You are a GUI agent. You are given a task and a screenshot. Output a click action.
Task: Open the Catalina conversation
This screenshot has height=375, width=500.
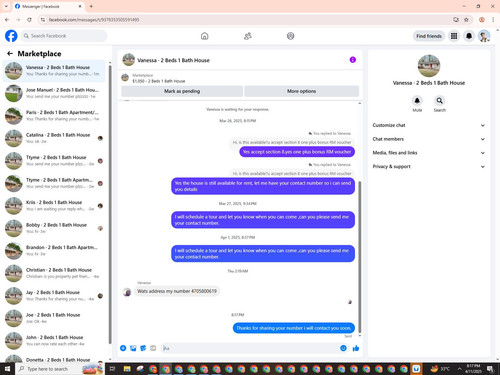point(54,138)
